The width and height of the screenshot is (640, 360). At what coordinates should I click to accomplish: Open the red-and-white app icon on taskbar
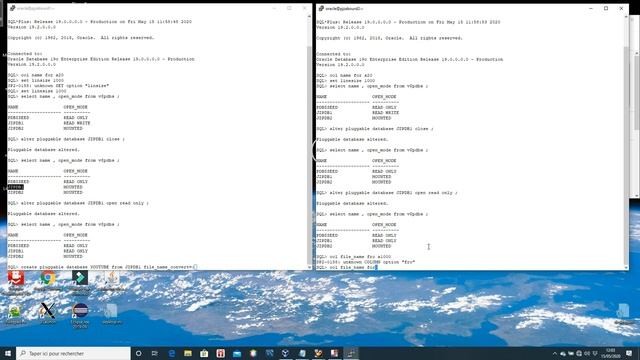[x=220, y=353]
